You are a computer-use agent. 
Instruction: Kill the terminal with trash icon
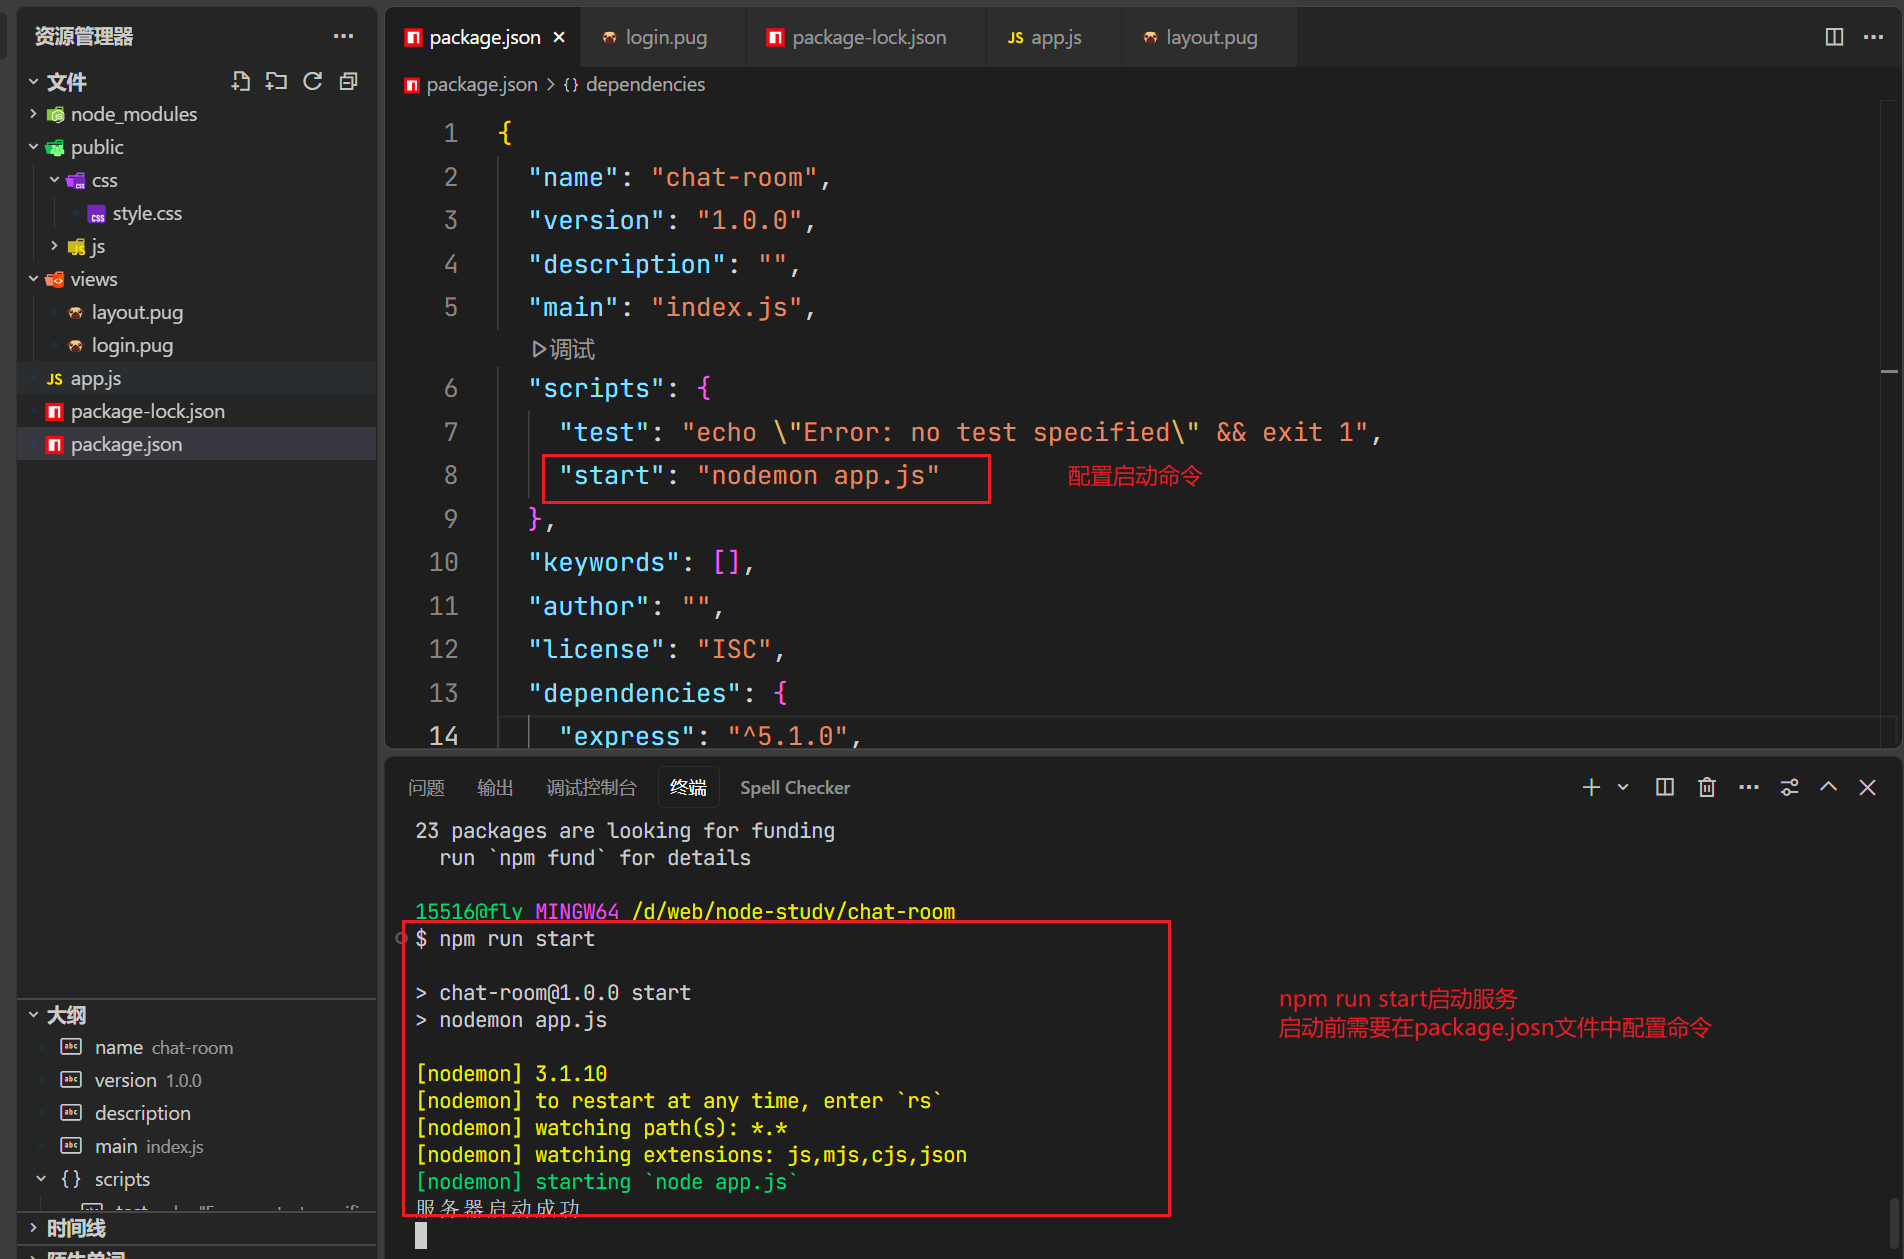pos(1707,788)
